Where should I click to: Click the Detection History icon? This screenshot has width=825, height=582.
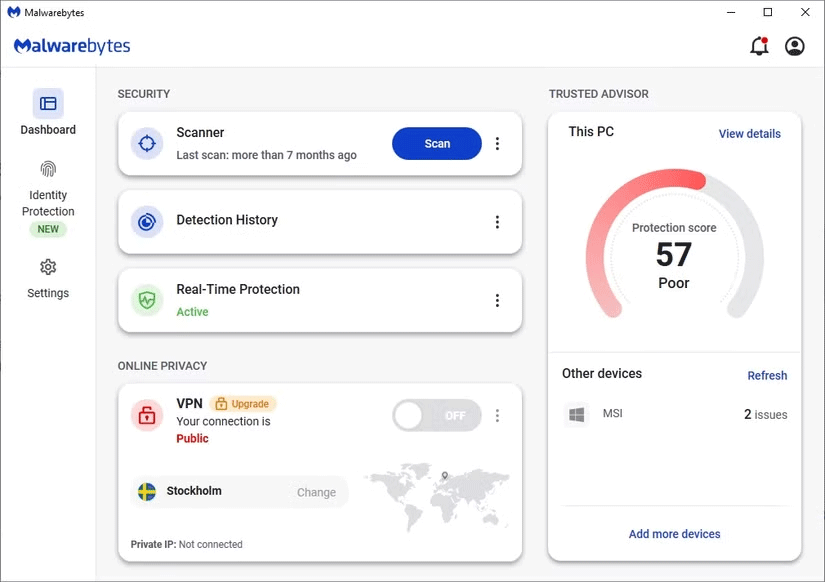click(147, 221)
